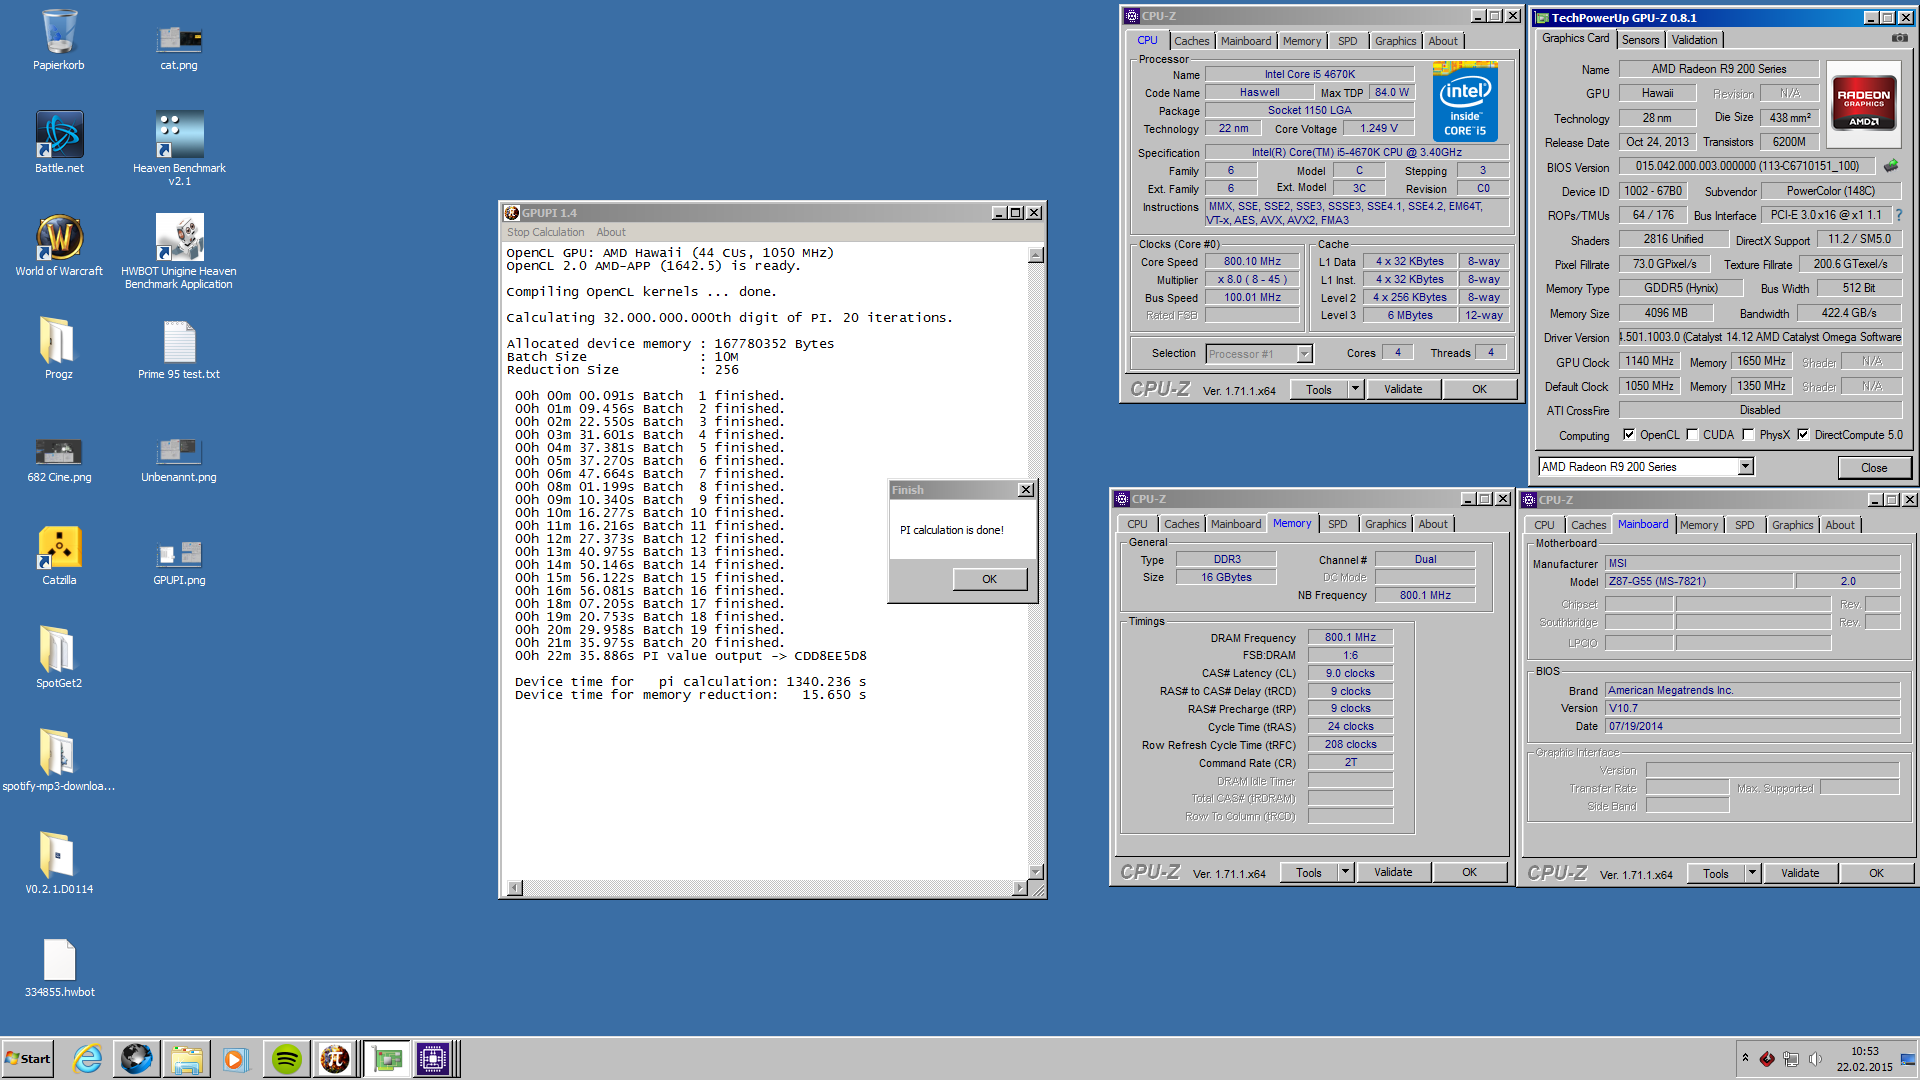Image resolution: width=1920 pixels, height=1080 pixels.
Task: Toggle the OpenCL checkbox in GPU-Z
Action: pos(1629,435)
